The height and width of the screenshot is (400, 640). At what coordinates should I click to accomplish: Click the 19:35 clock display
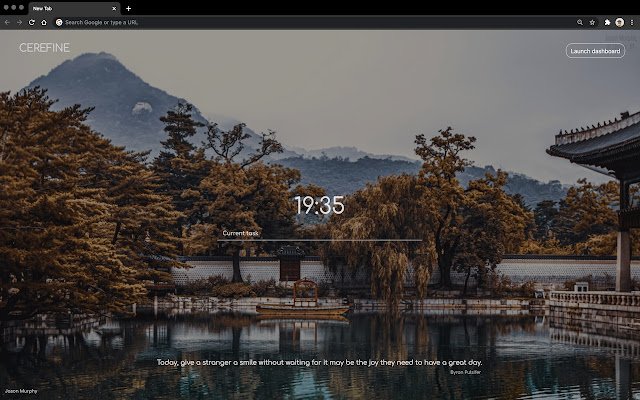click(319, 205)
